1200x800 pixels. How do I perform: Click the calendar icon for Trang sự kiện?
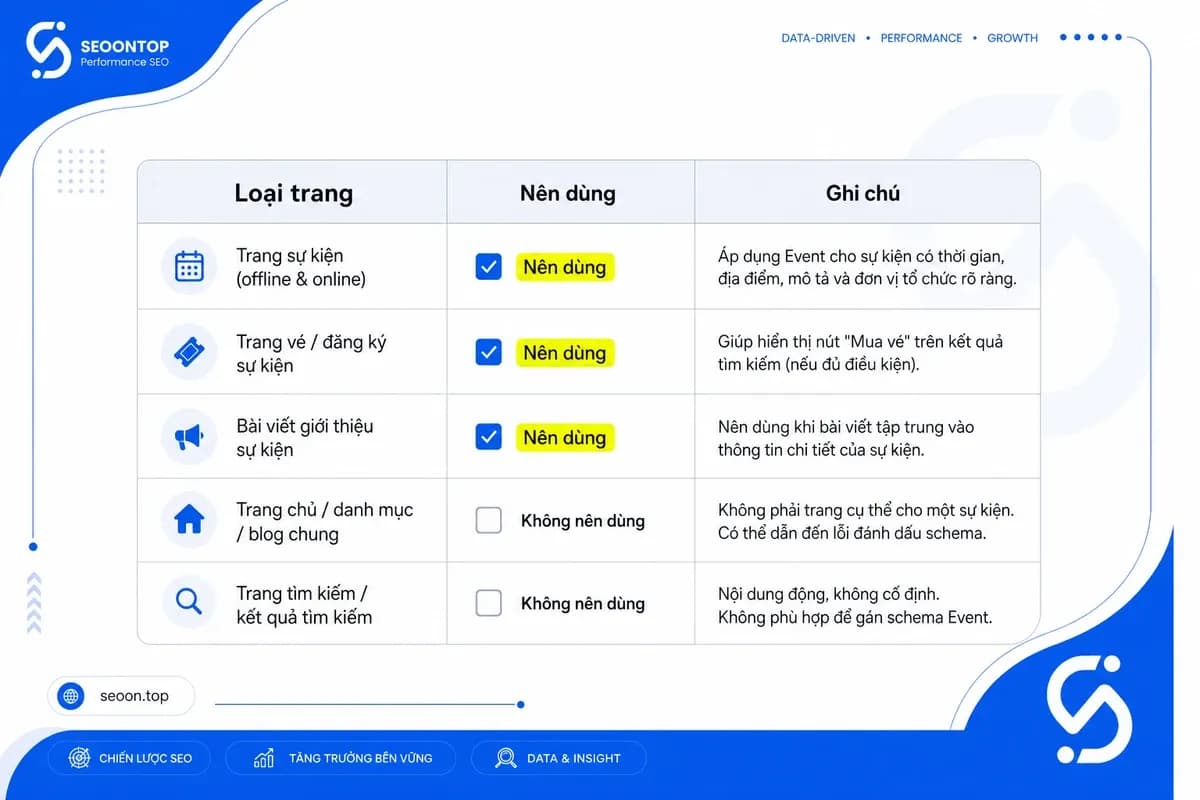point(189,267)
